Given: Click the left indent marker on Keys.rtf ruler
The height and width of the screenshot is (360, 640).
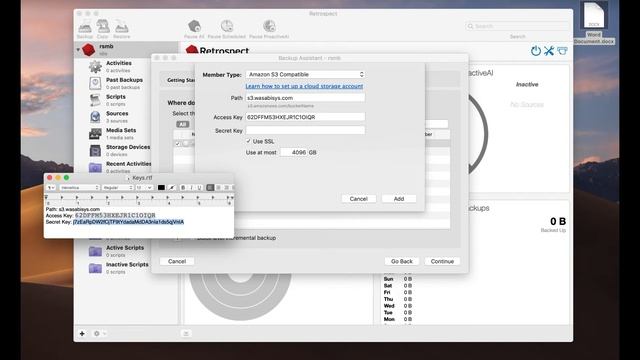Looking at the screenshot, I should tap(46, 198).
